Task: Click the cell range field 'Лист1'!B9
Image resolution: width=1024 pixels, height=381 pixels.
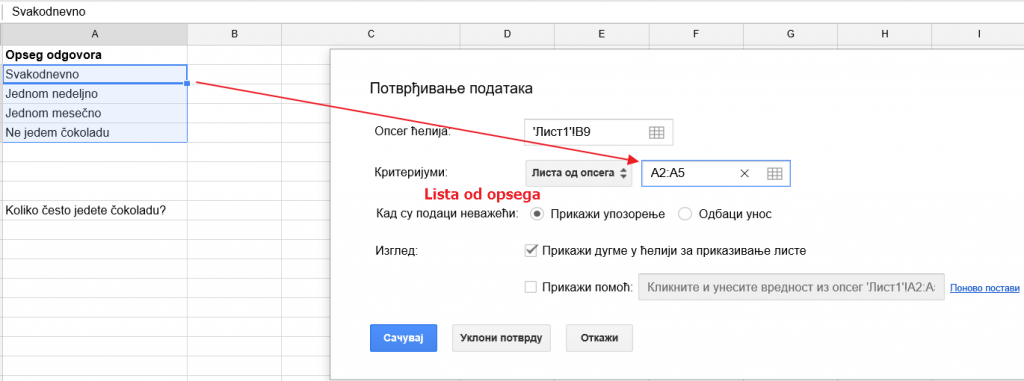Action: coord(598,132)
